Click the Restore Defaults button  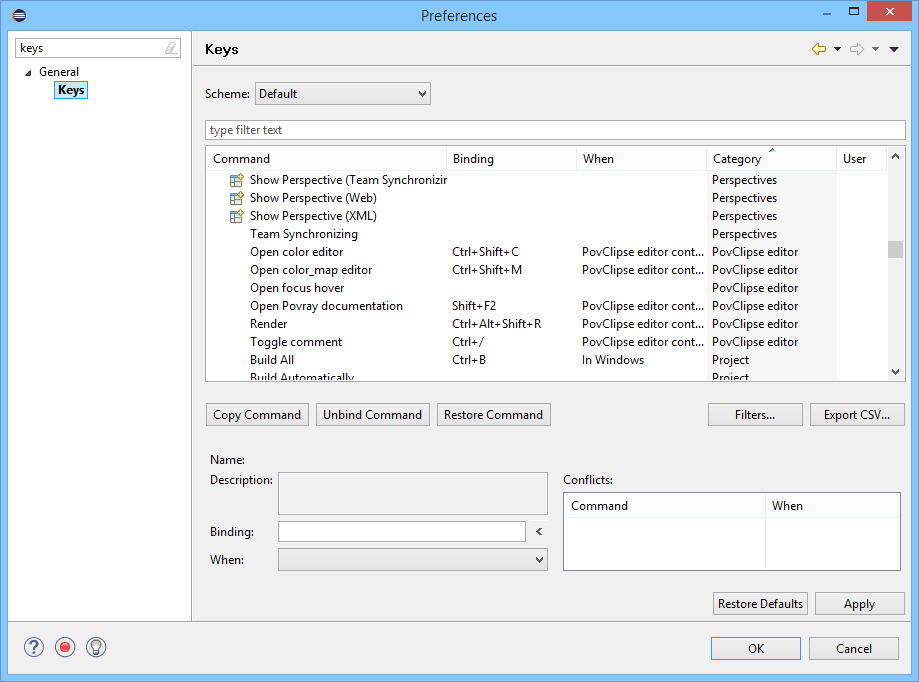point(760,603)
